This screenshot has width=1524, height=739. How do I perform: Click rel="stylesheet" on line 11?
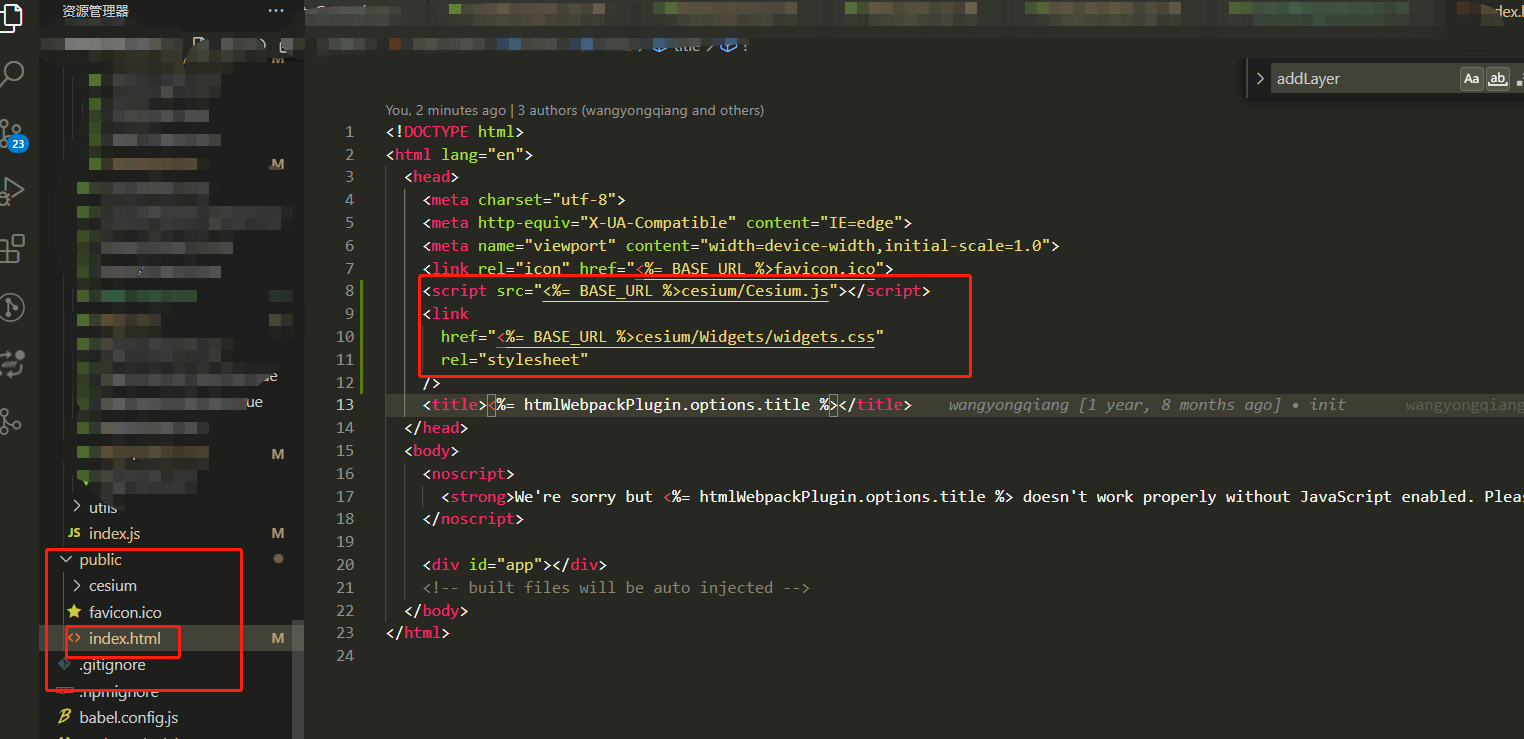coord(515,360)
